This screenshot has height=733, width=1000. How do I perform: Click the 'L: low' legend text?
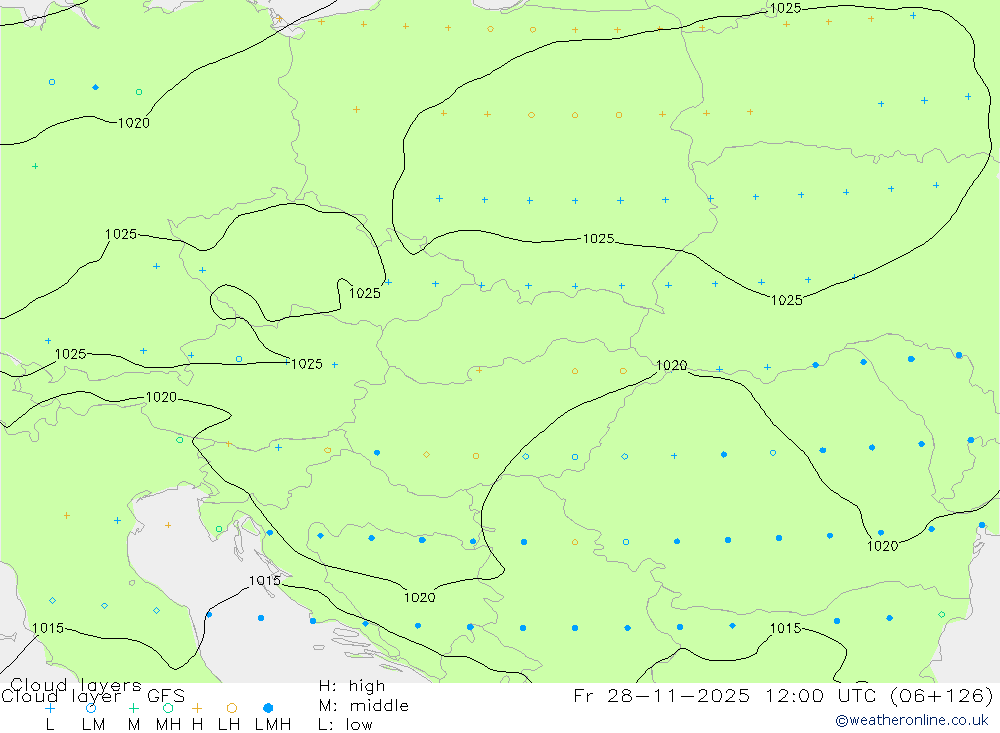[345, 725]
